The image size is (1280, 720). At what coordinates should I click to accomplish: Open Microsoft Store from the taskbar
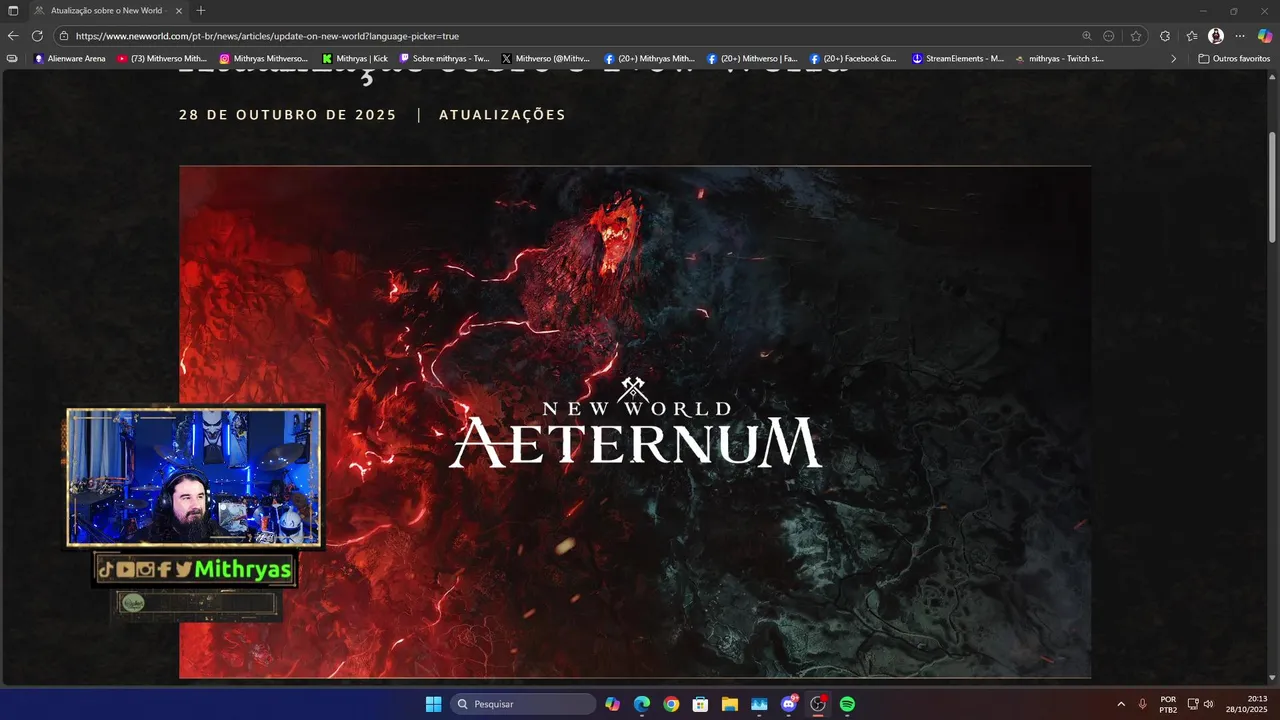(700, 704)
